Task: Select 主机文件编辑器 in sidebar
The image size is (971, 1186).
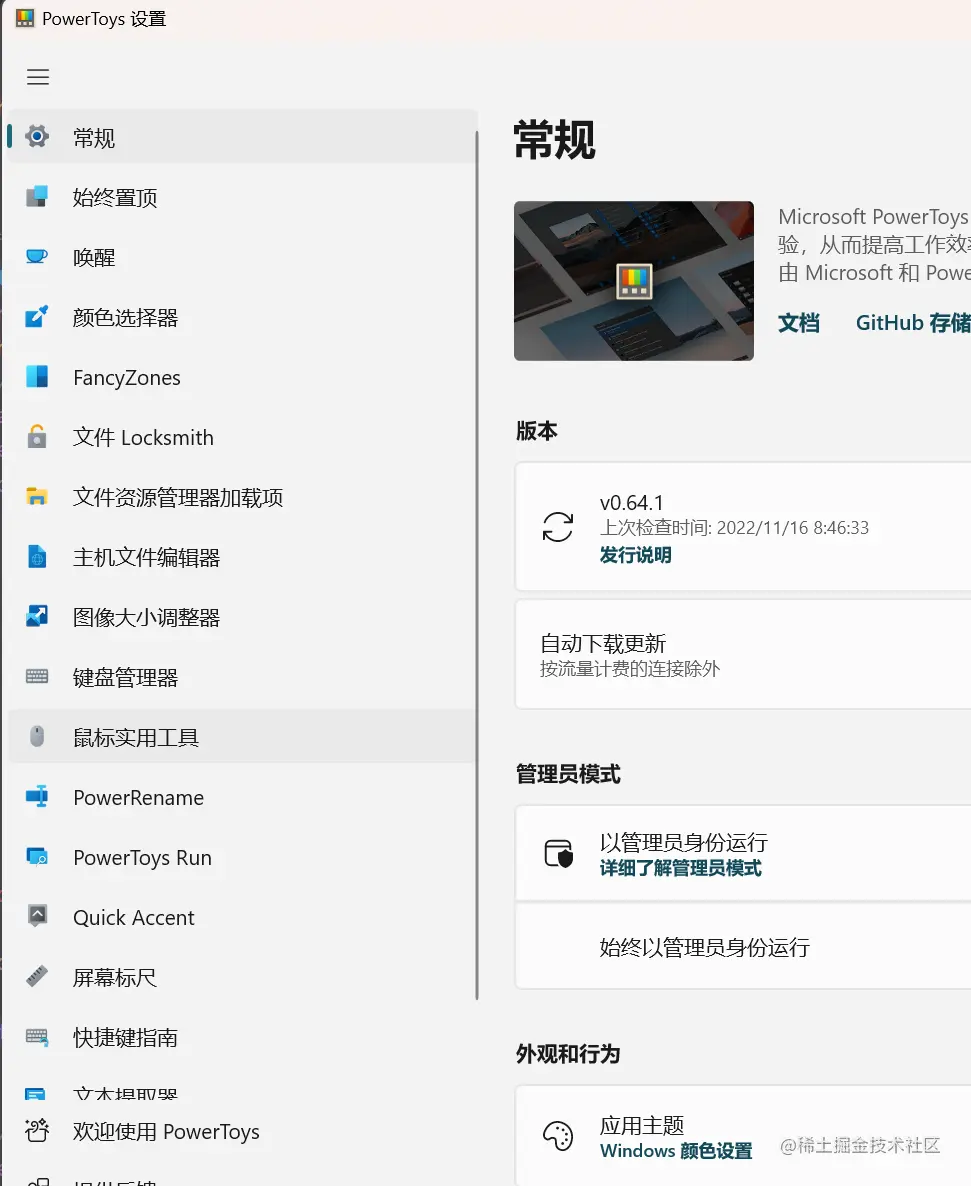Action: pyautogui.click(x=242, y=557)
